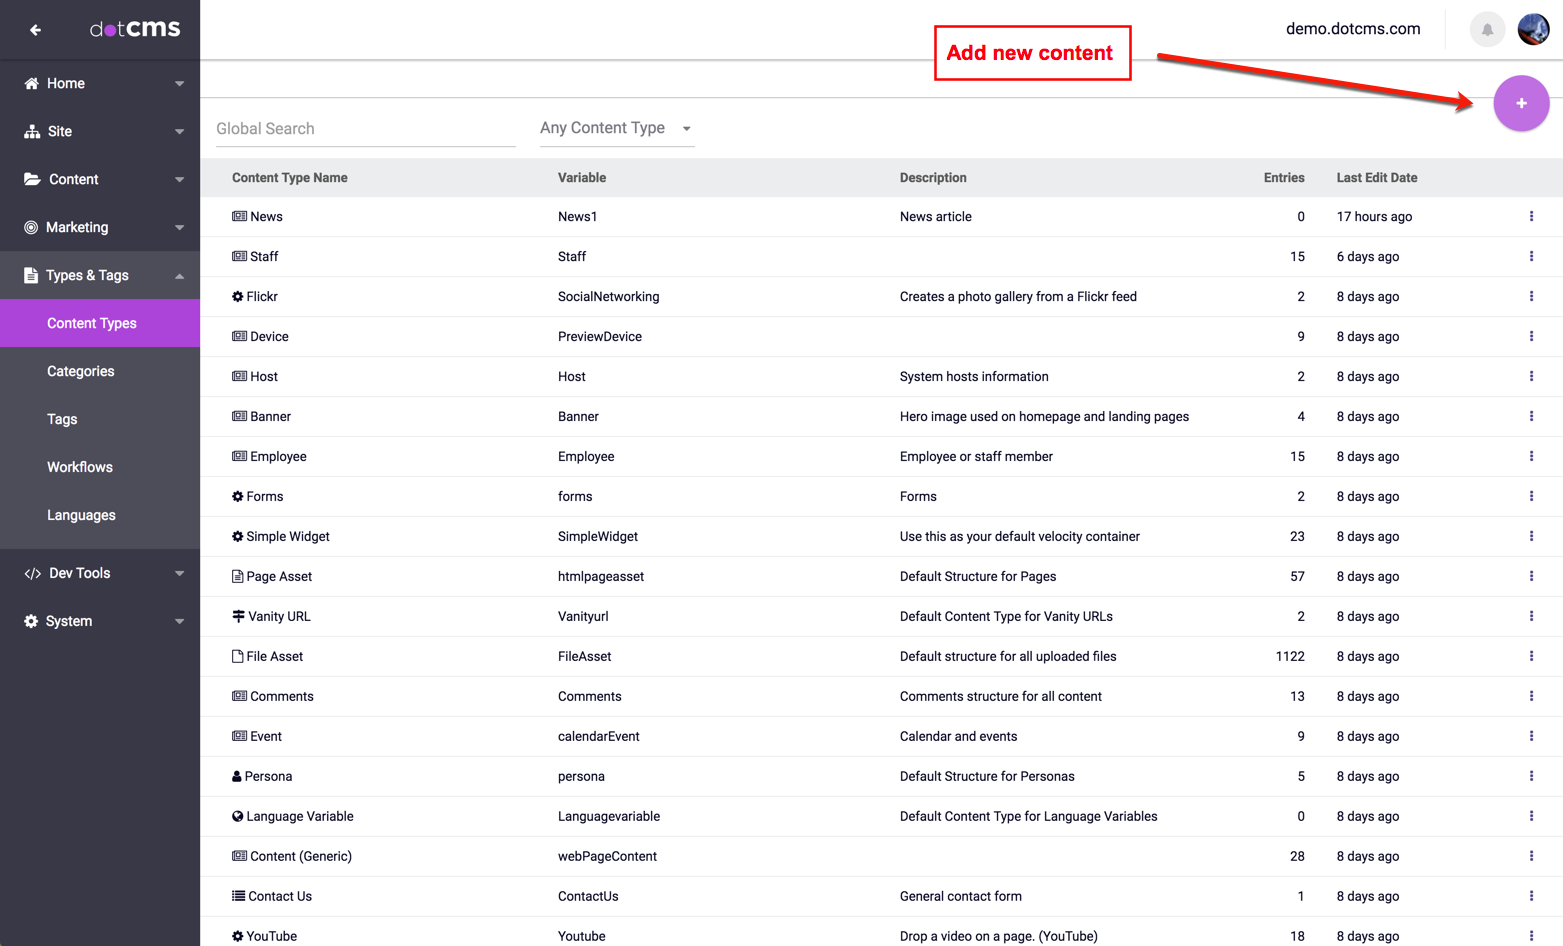Open the Any Content Type dropdown
Screen dimensions: 1563x946
pos(616,128)
